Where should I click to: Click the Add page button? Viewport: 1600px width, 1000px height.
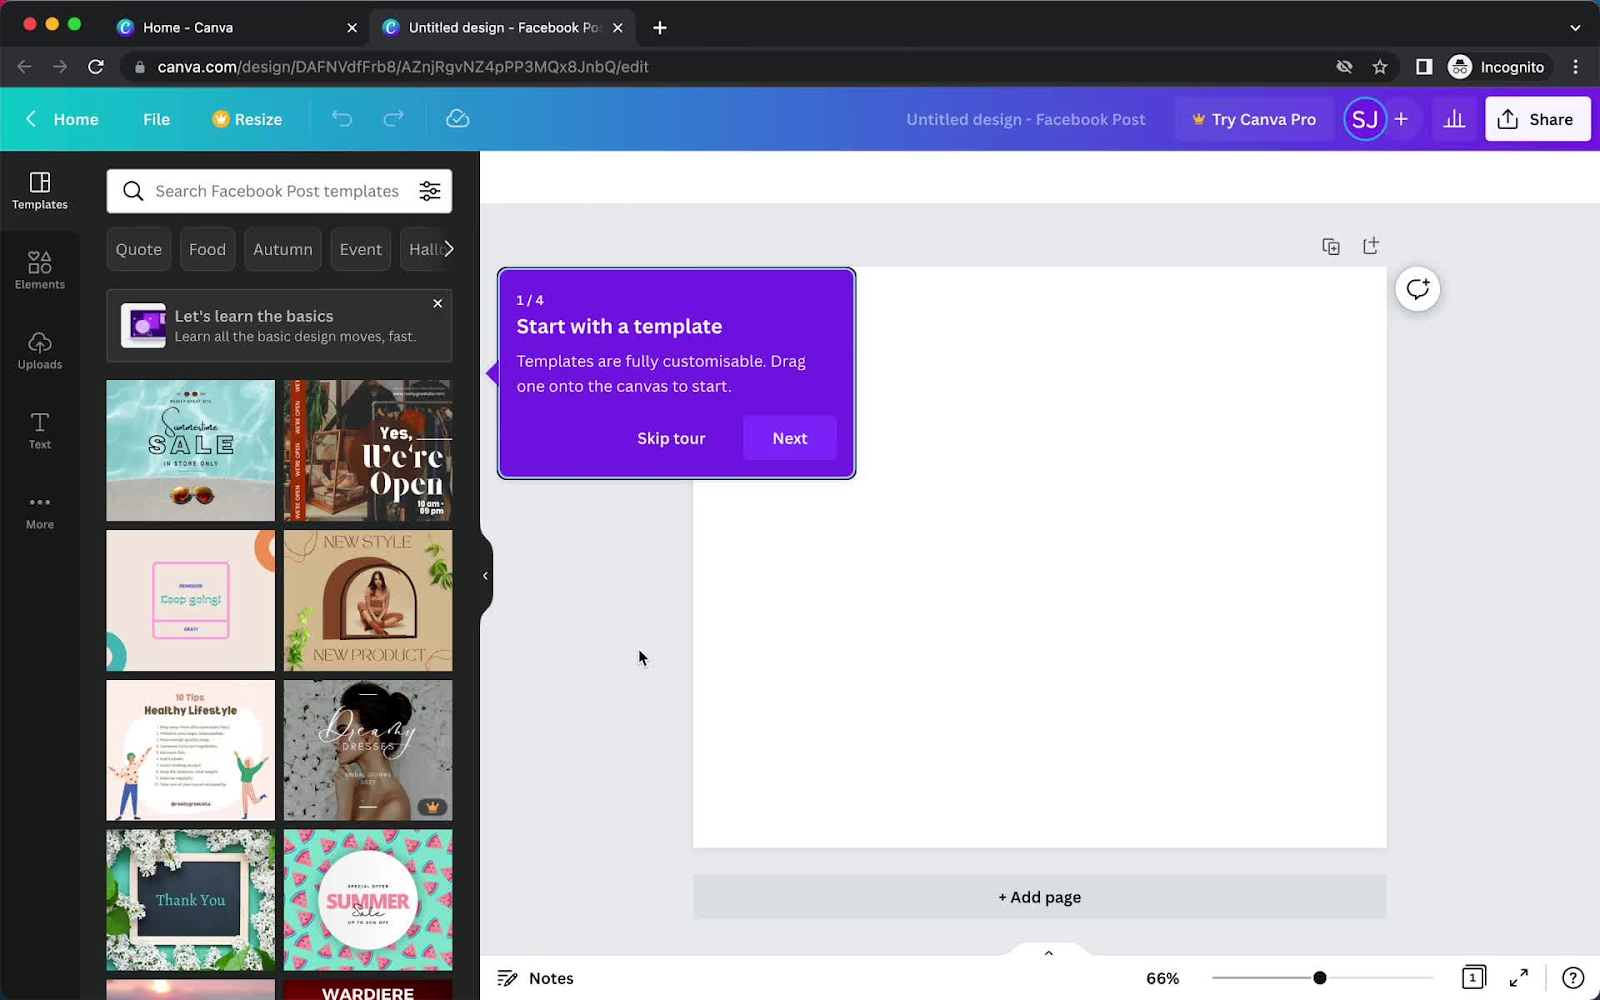point(1040,897)
